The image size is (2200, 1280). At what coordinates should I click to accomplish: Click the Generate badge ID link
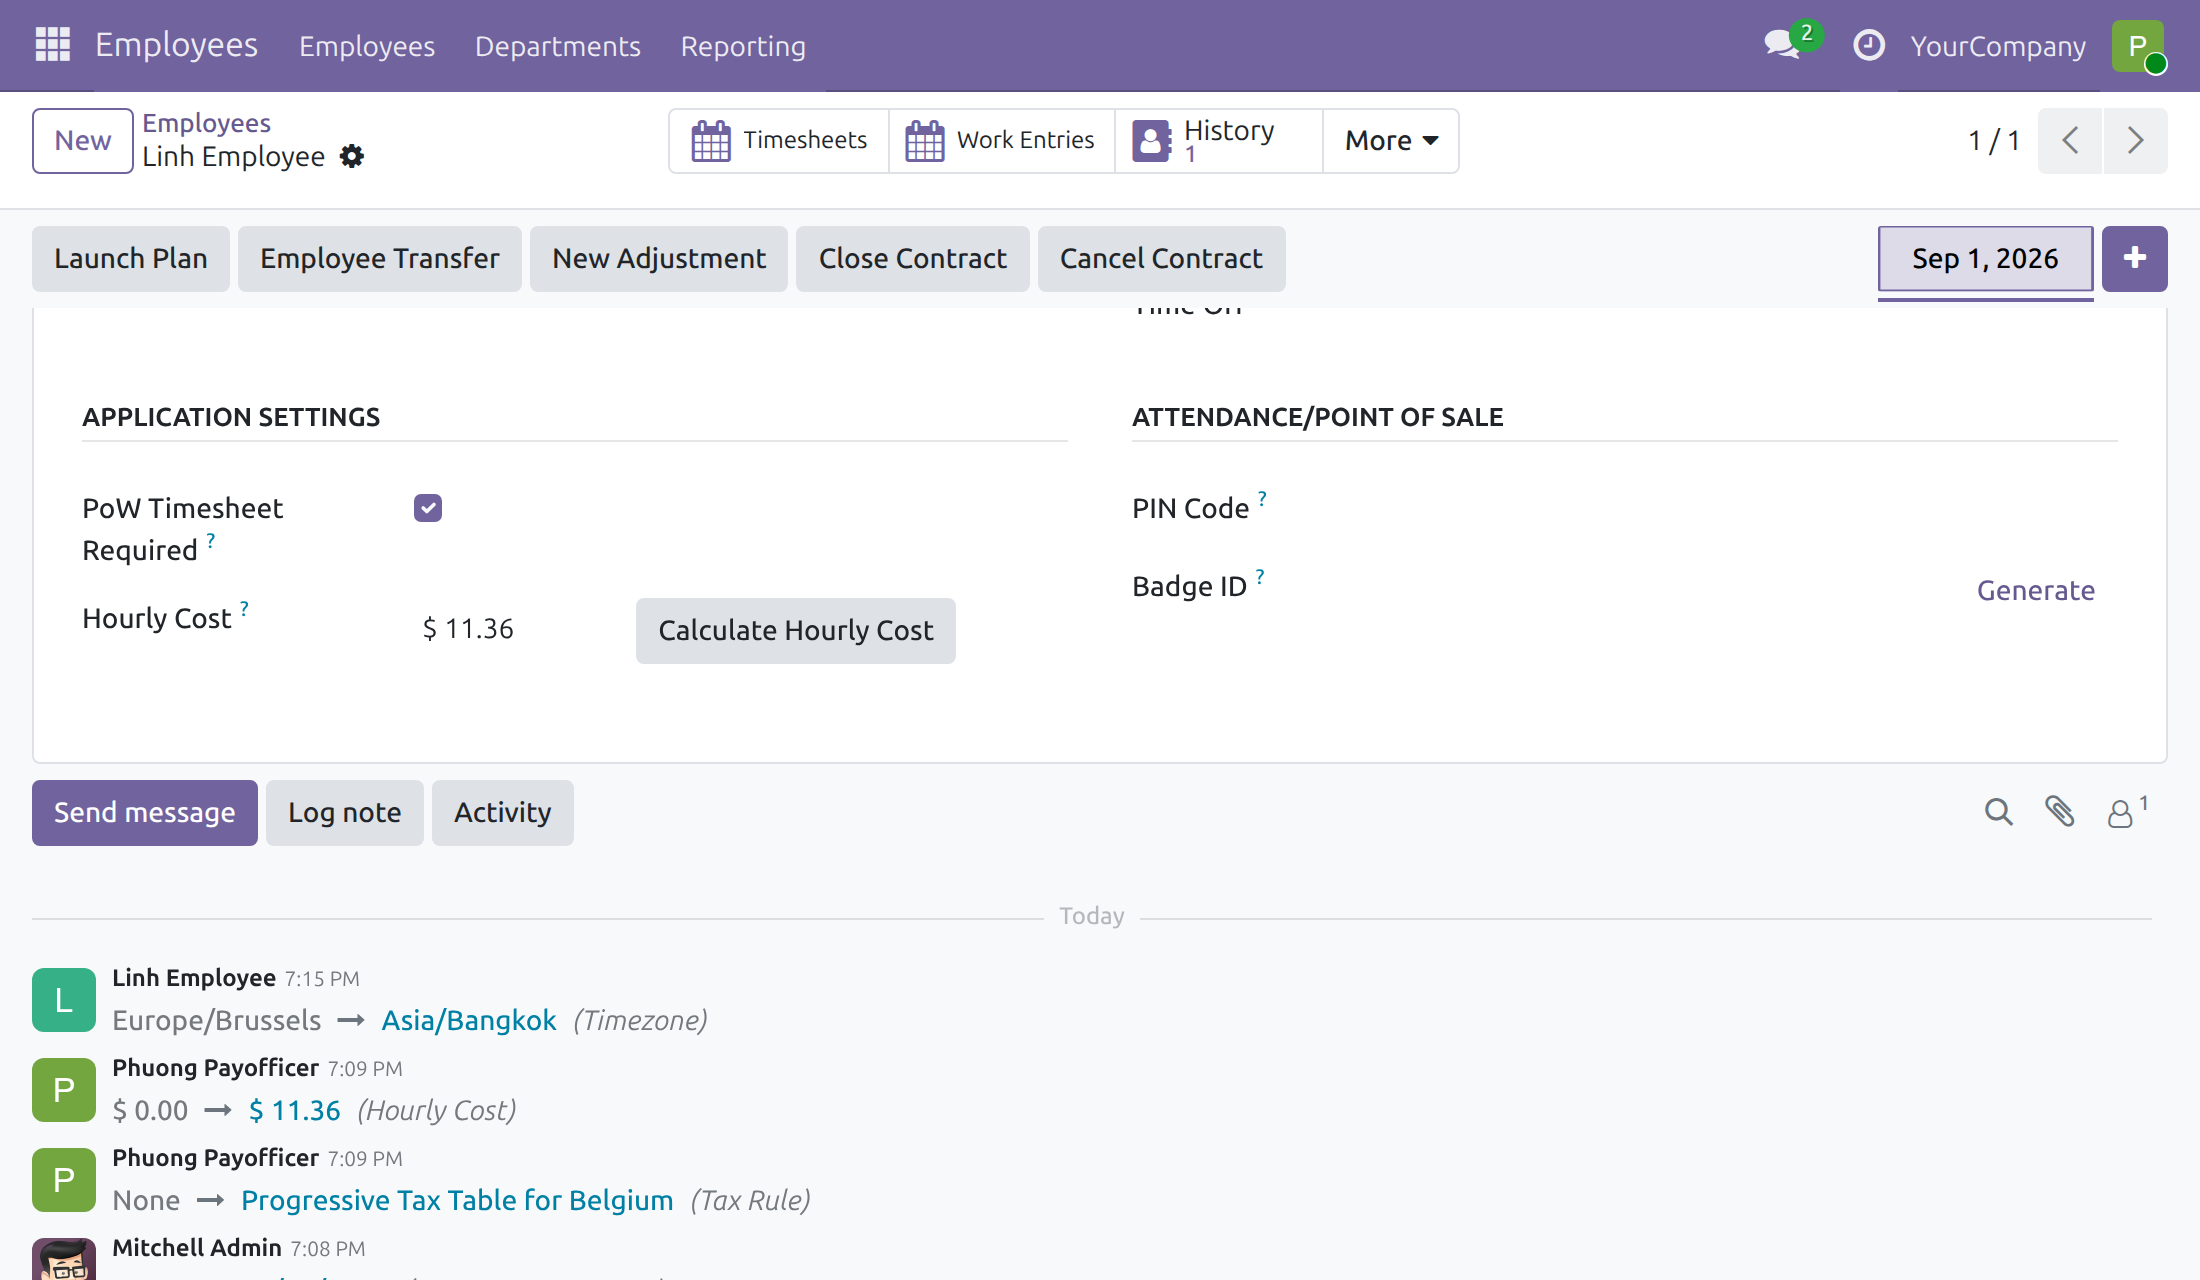coord(2035,590)
